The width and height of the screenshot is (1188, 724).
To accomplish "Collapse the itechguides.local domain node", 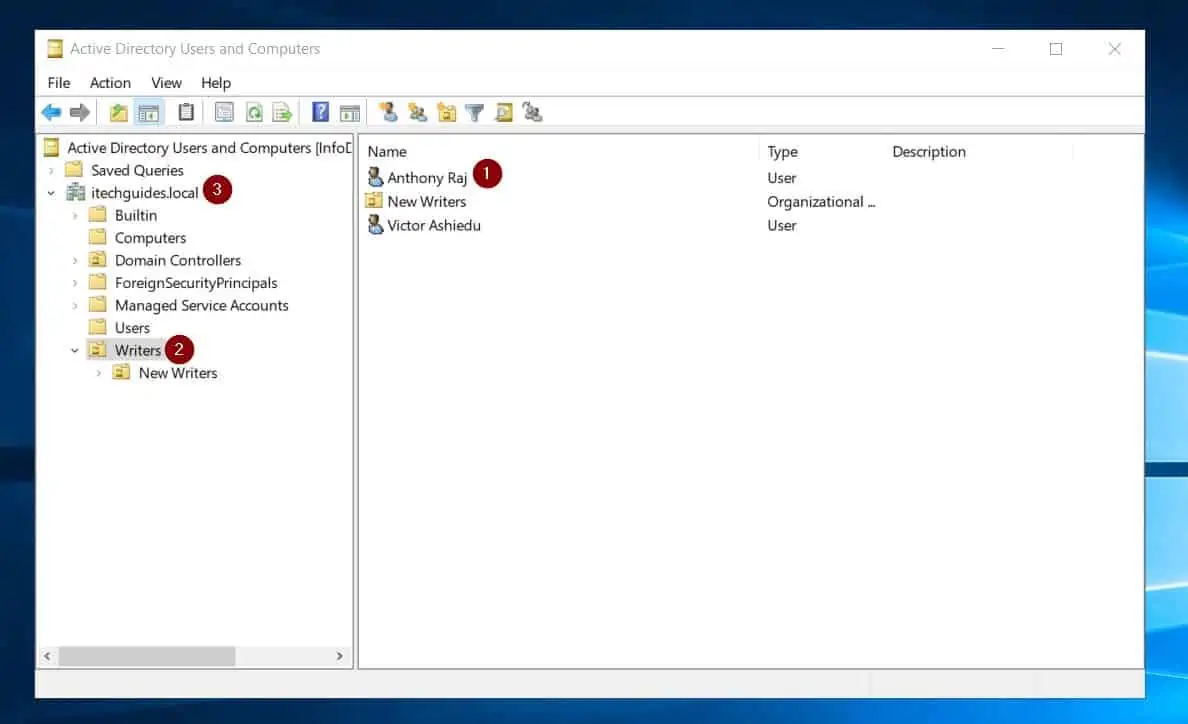I will point(51,193).
